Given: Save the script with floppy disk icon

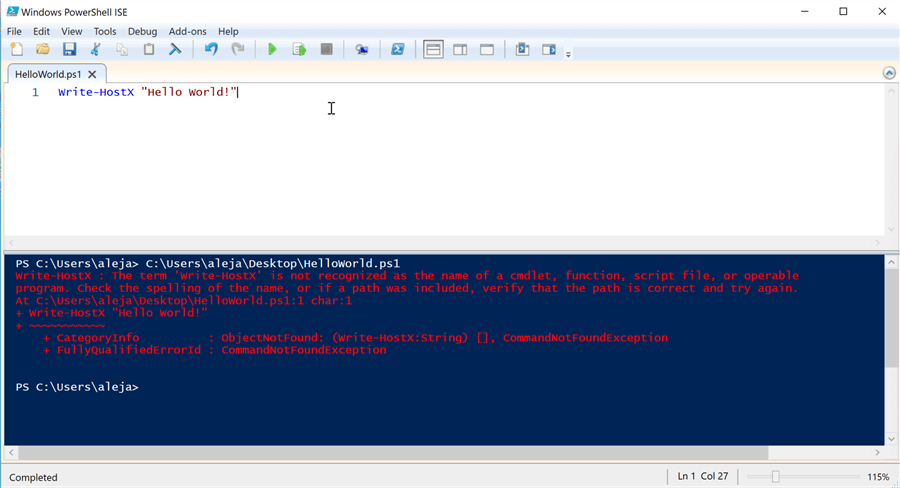Looking at the screenshot, I should click(x=69, y=49).
